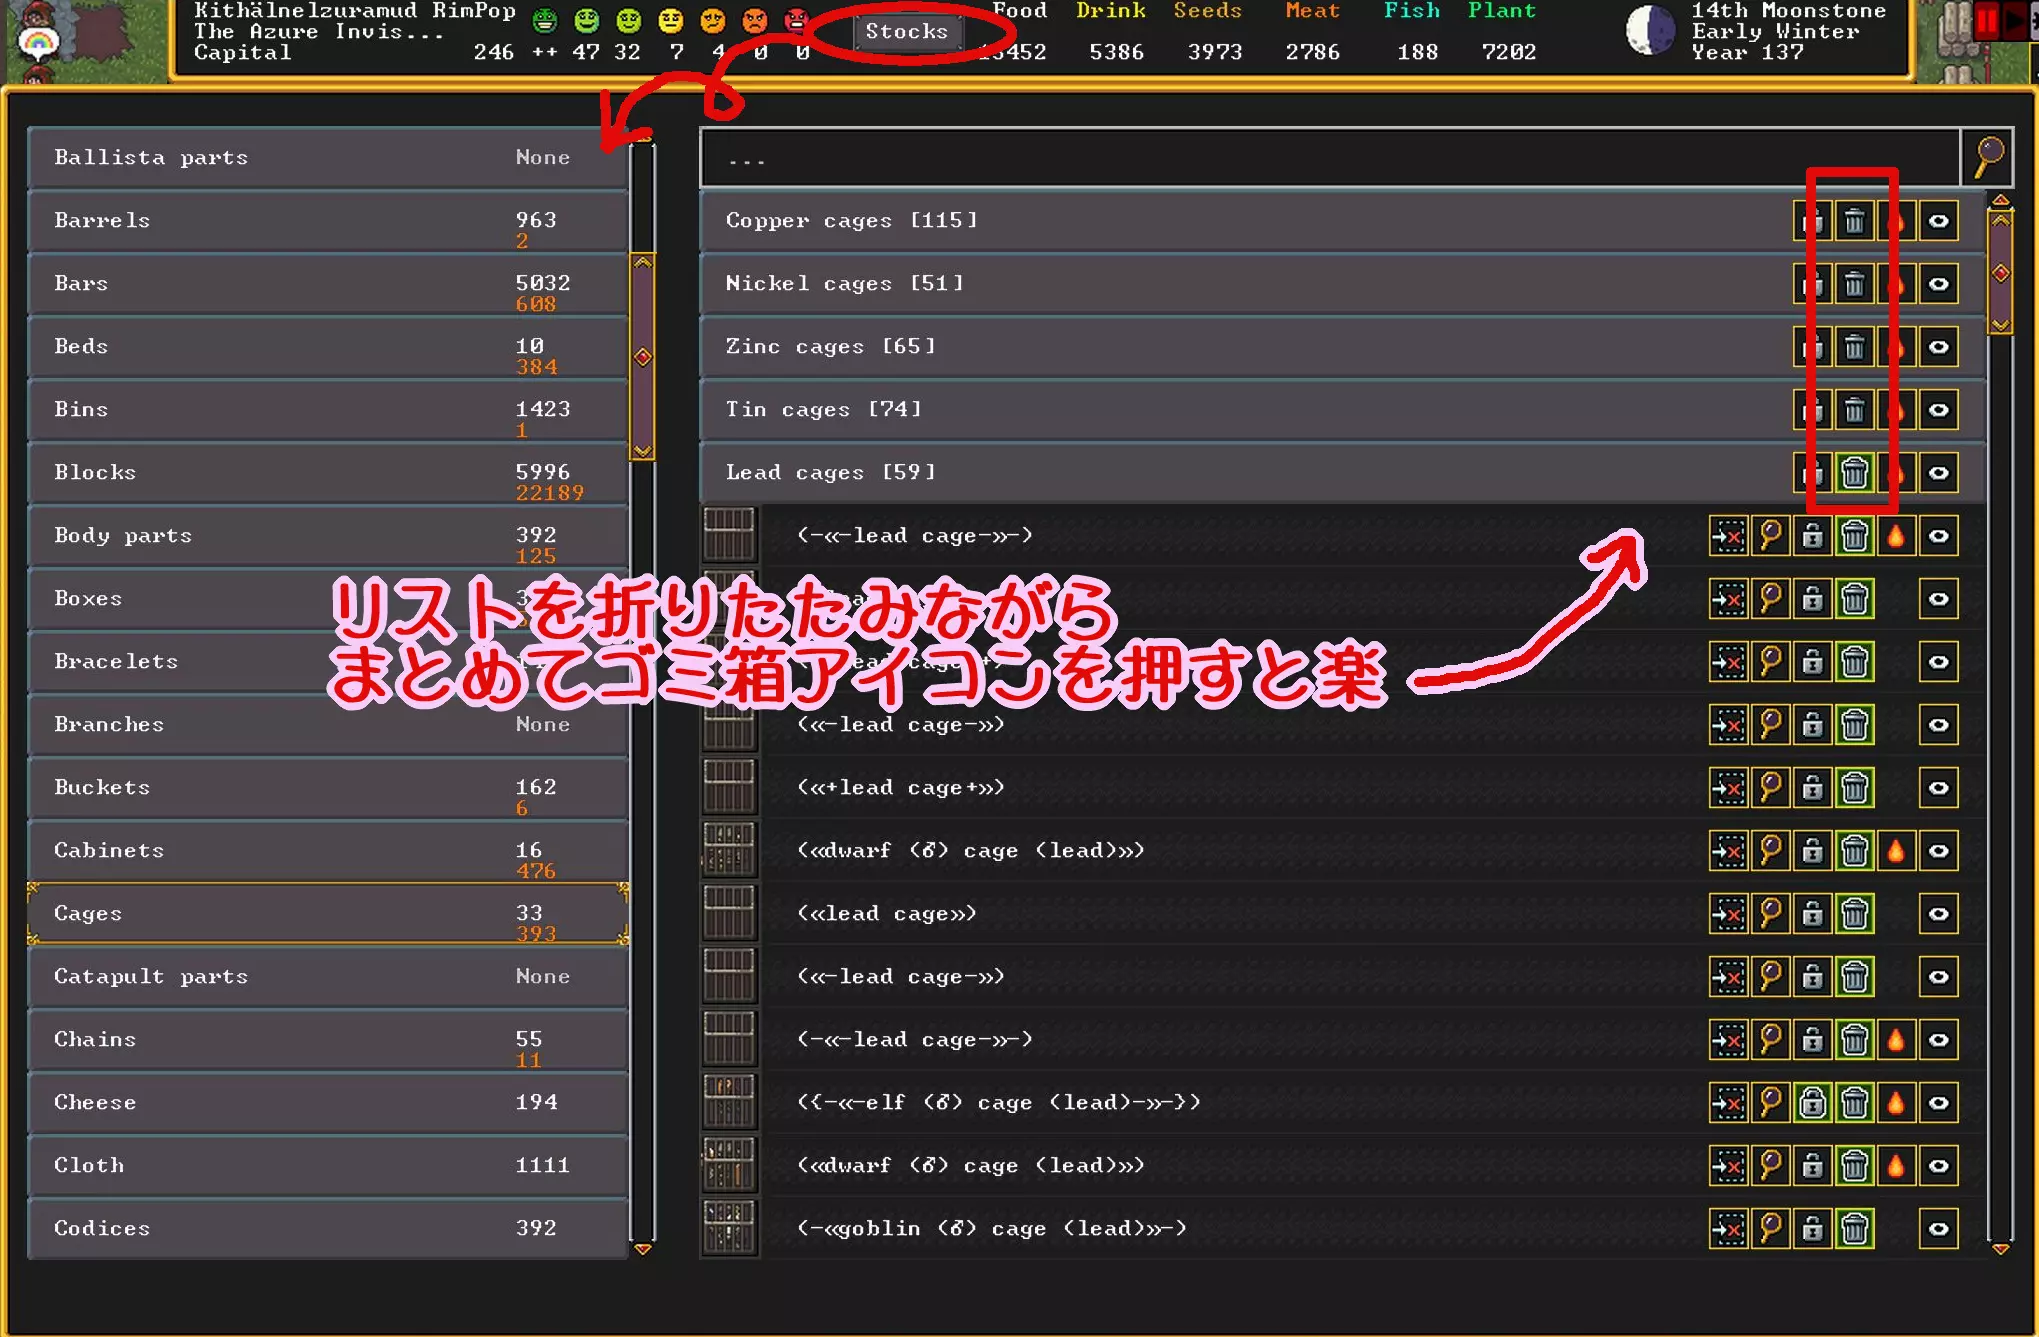This screenshot has width=2039, height=1337.
Task: Click the flame melt icon on the elf cage row
Action: point(1896,1102)
